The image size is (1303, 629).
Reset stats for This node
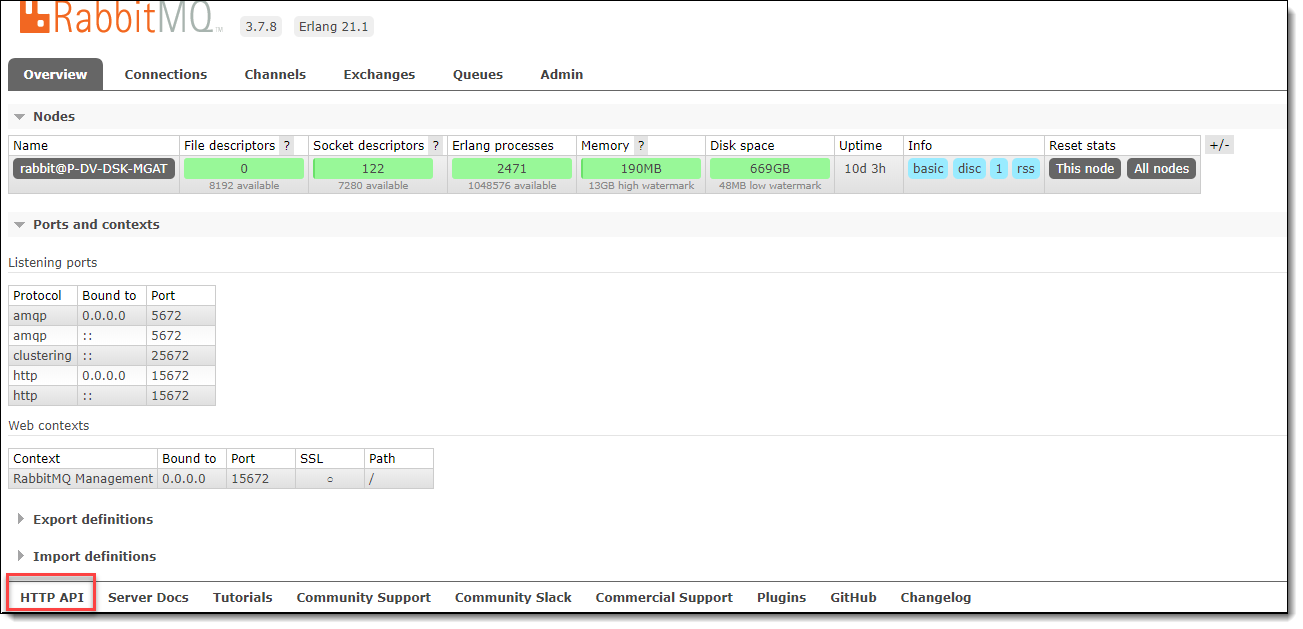point(1085,169)
